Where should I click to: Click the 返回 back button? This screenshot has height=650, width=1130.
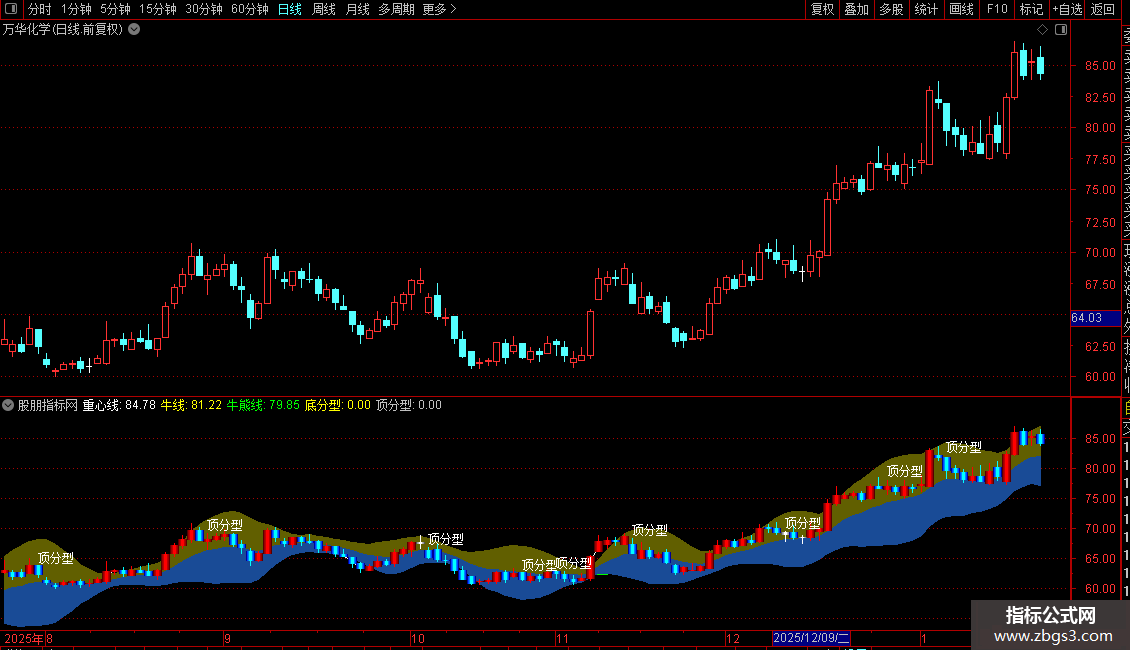coord(1103,9)
